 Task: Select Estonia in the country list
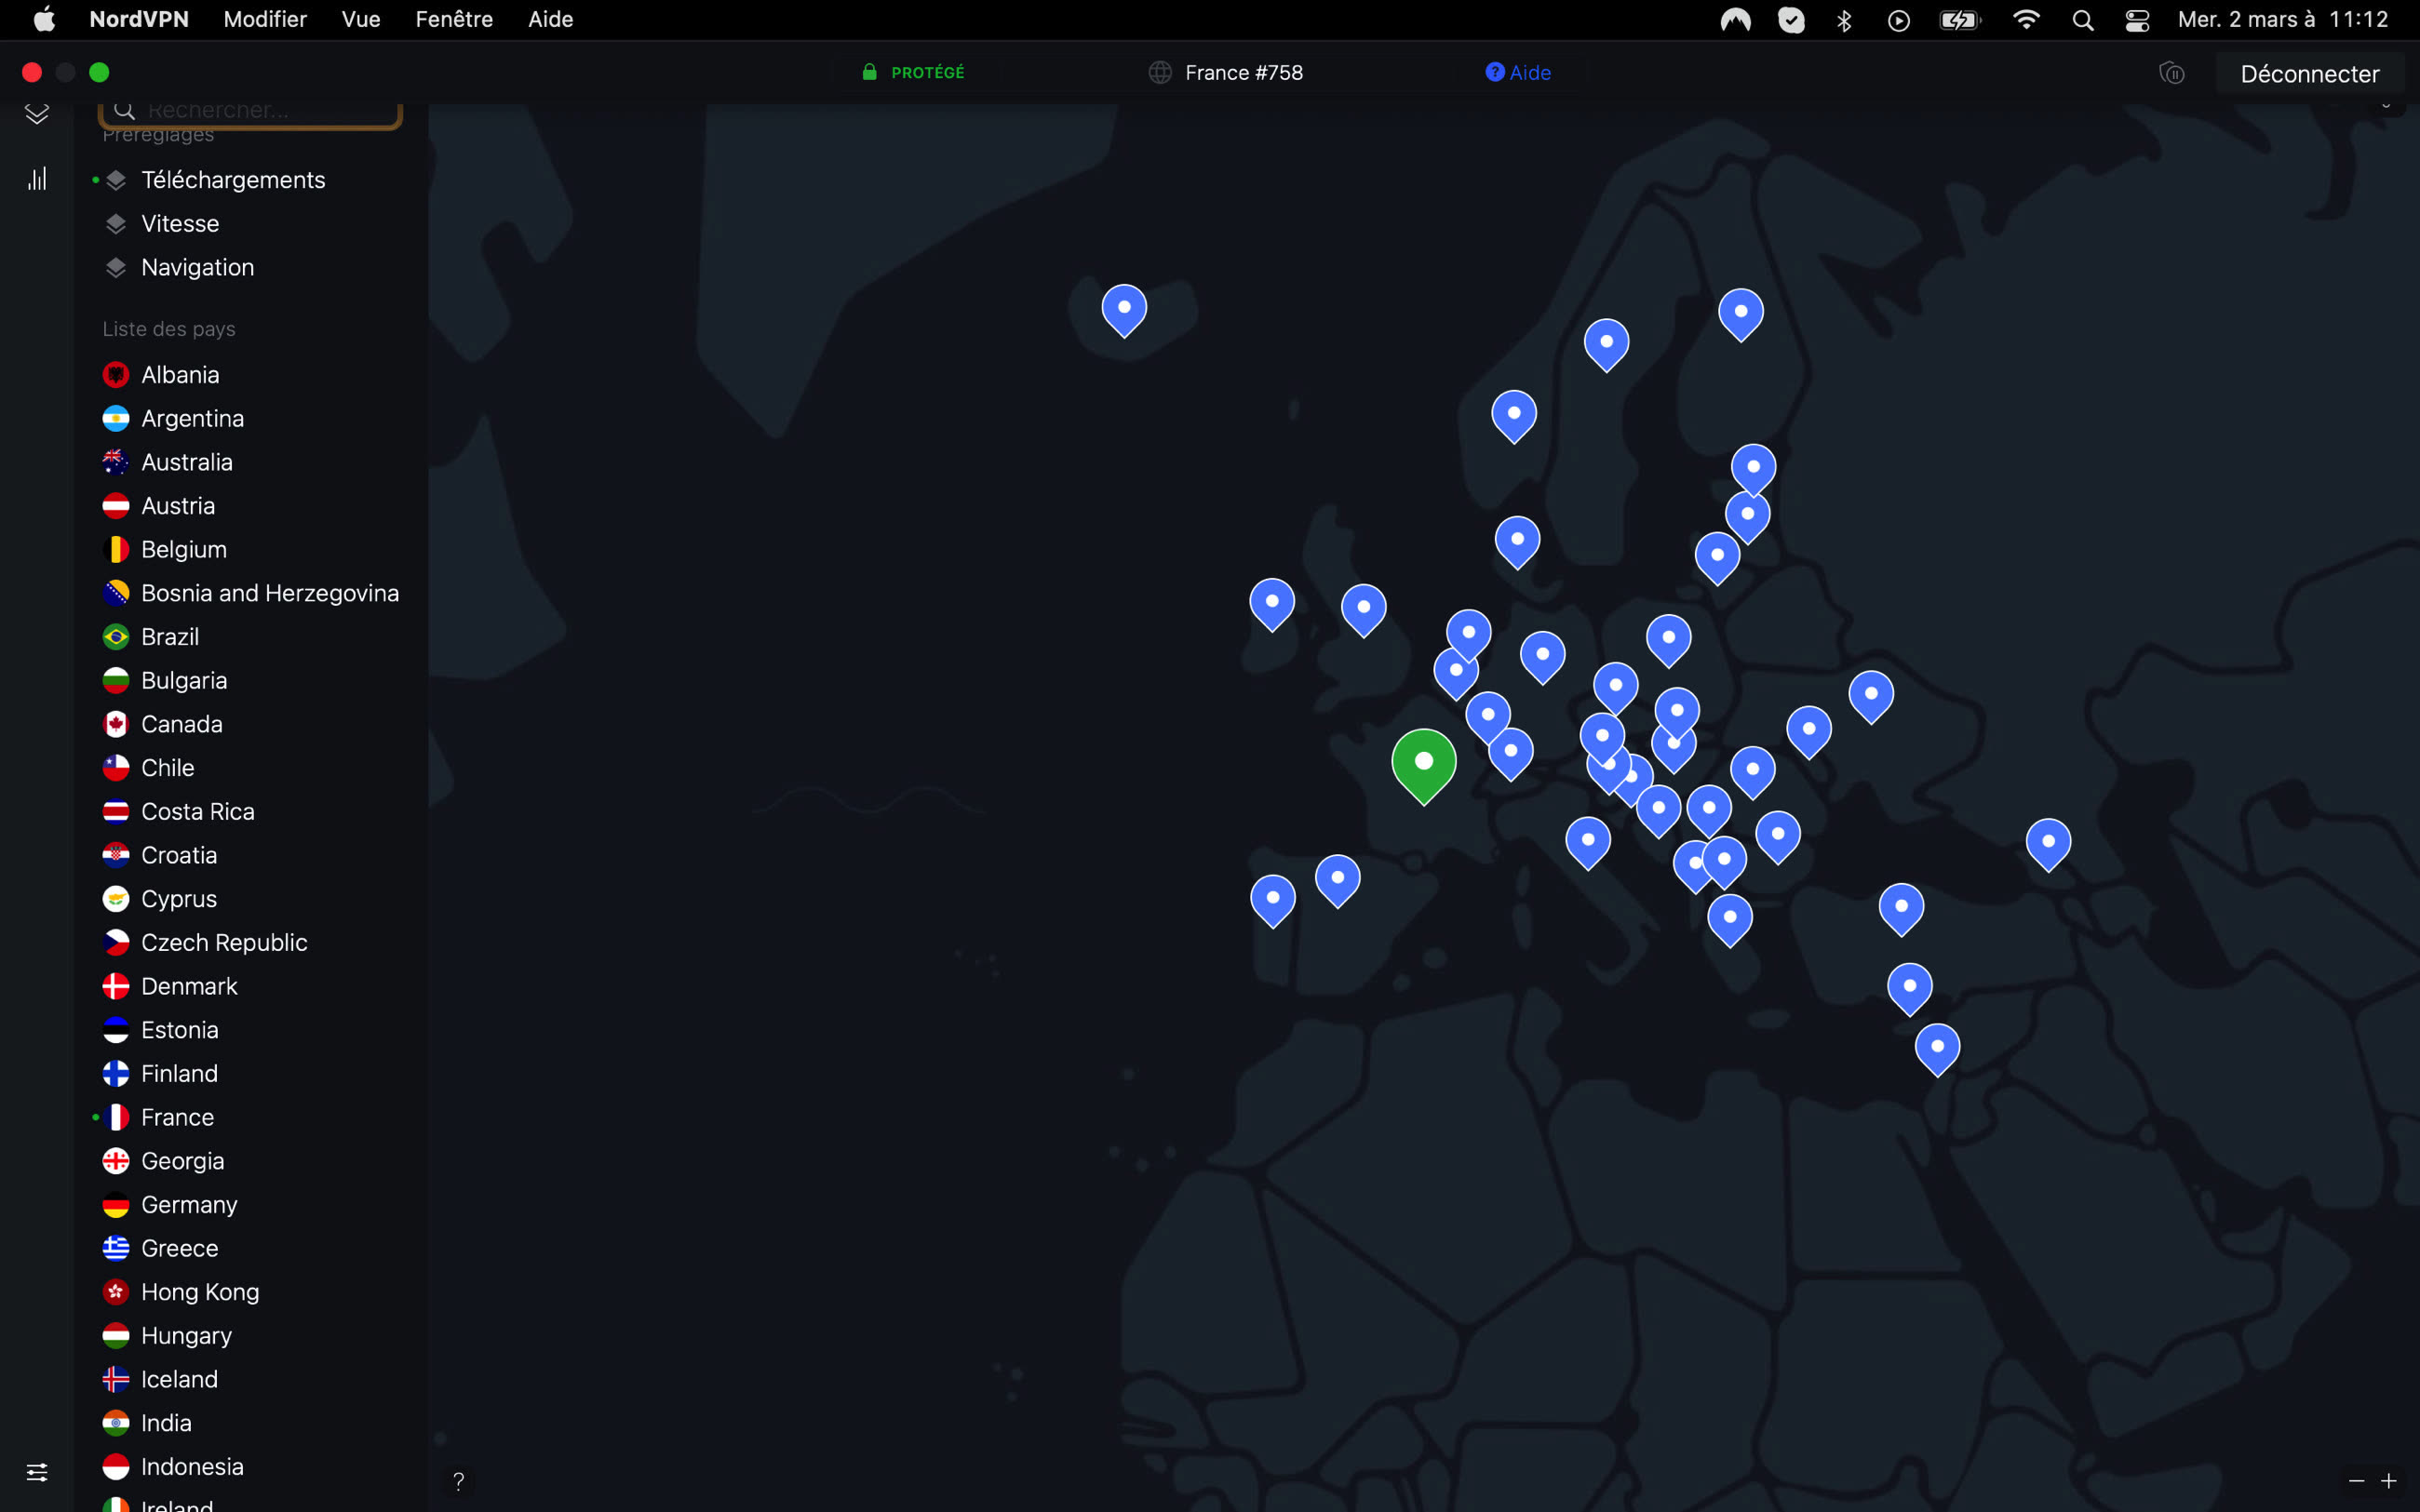click(x=179, y=1030)
